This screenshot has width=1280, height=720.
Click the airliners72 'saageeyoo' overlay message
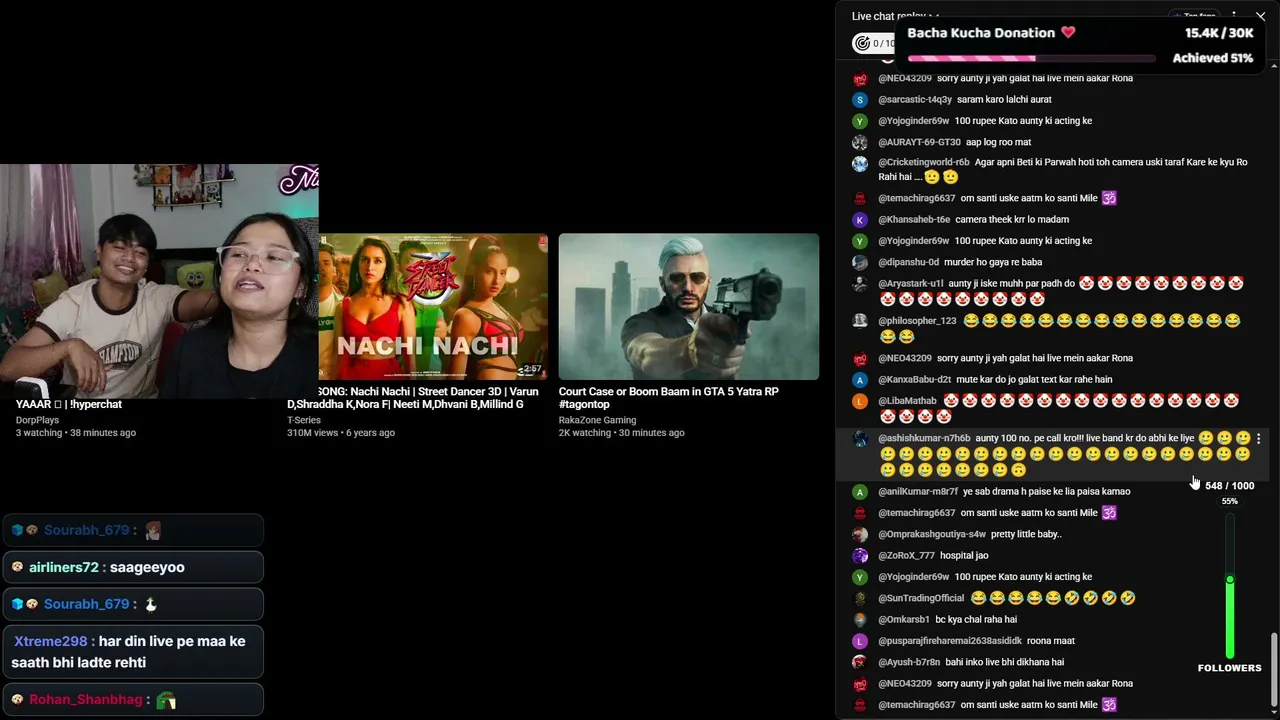tap(133, 567)
